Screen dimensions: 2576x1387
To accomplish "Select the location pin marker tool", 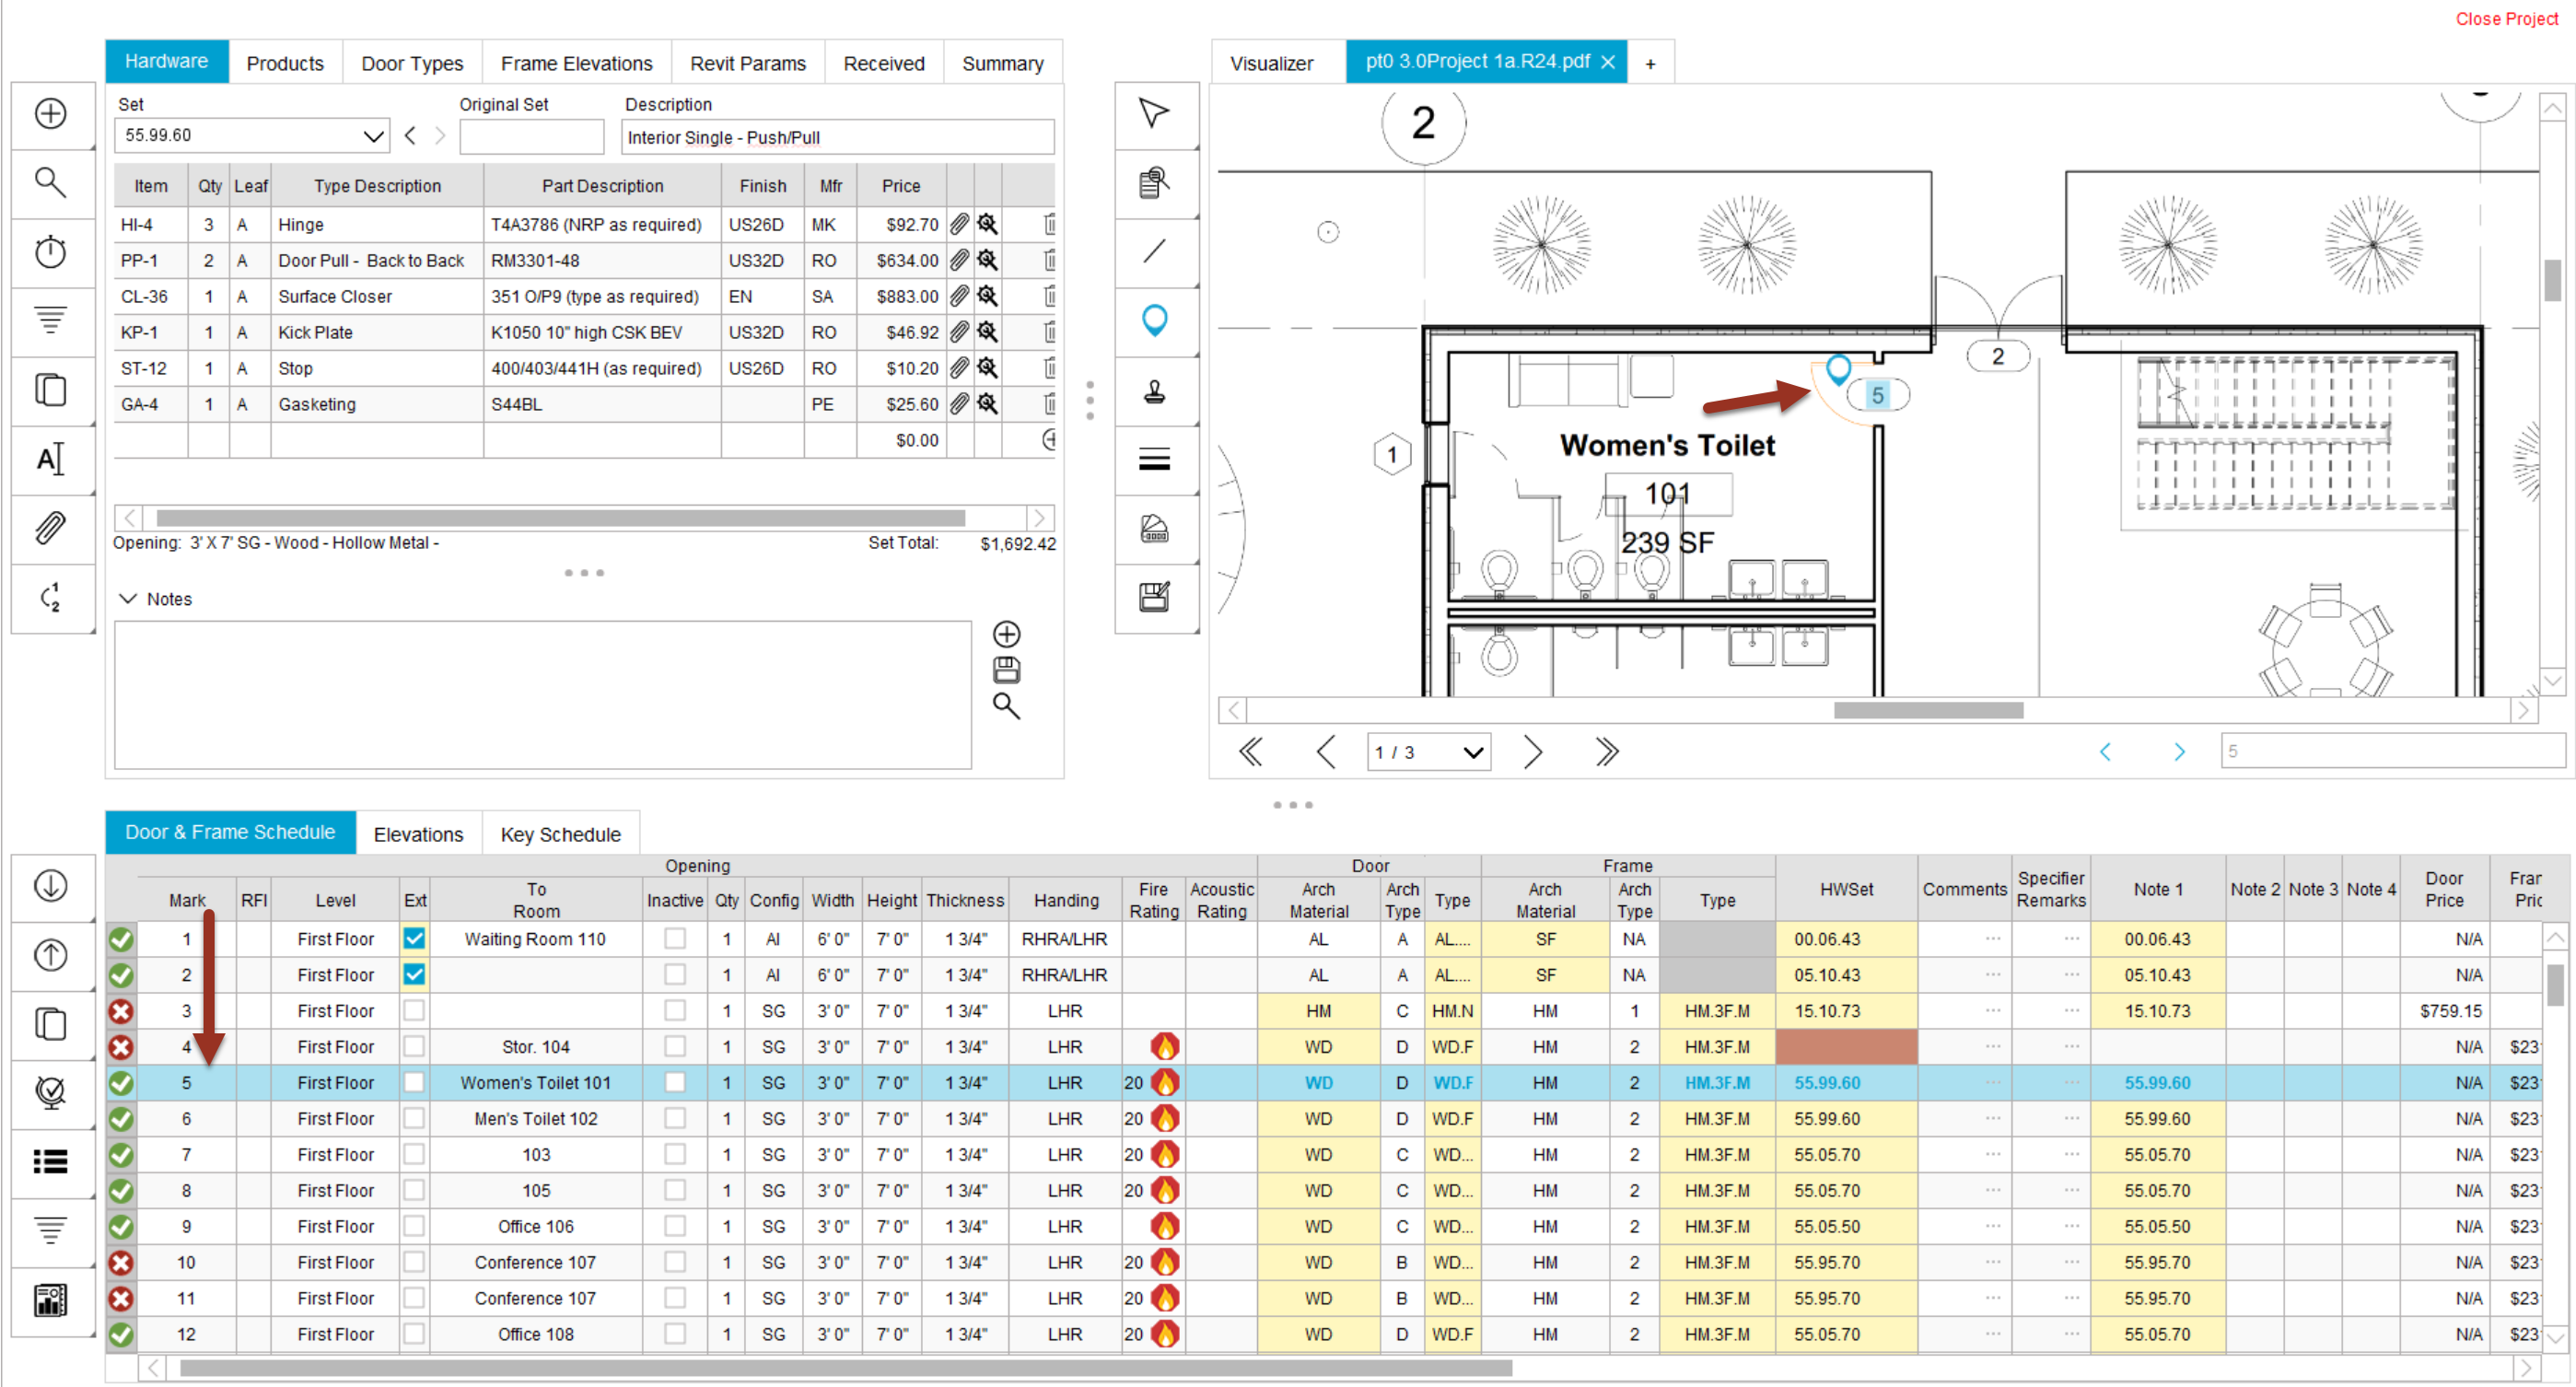I will [1154, 321].
